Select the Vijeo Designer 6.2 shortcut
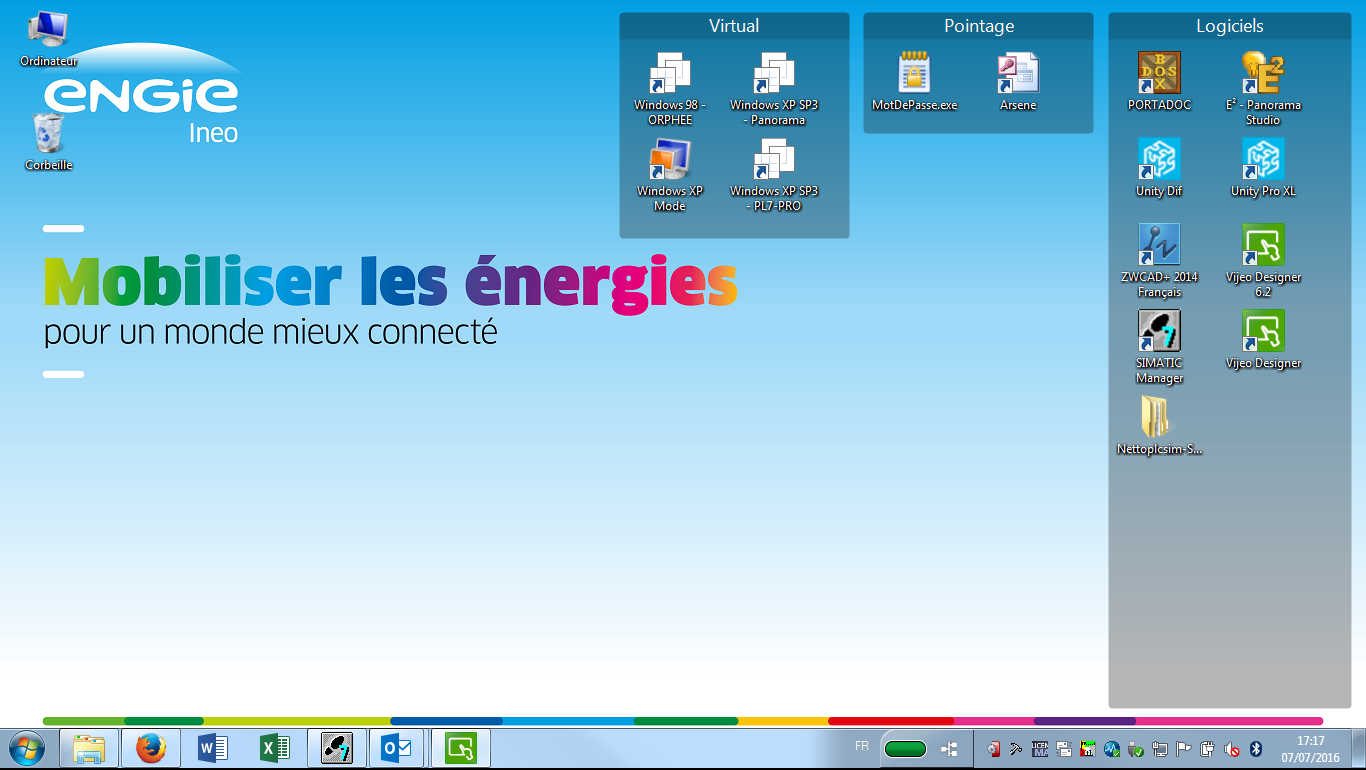This screenshot has width=1366, height=770. (1263, 247)
